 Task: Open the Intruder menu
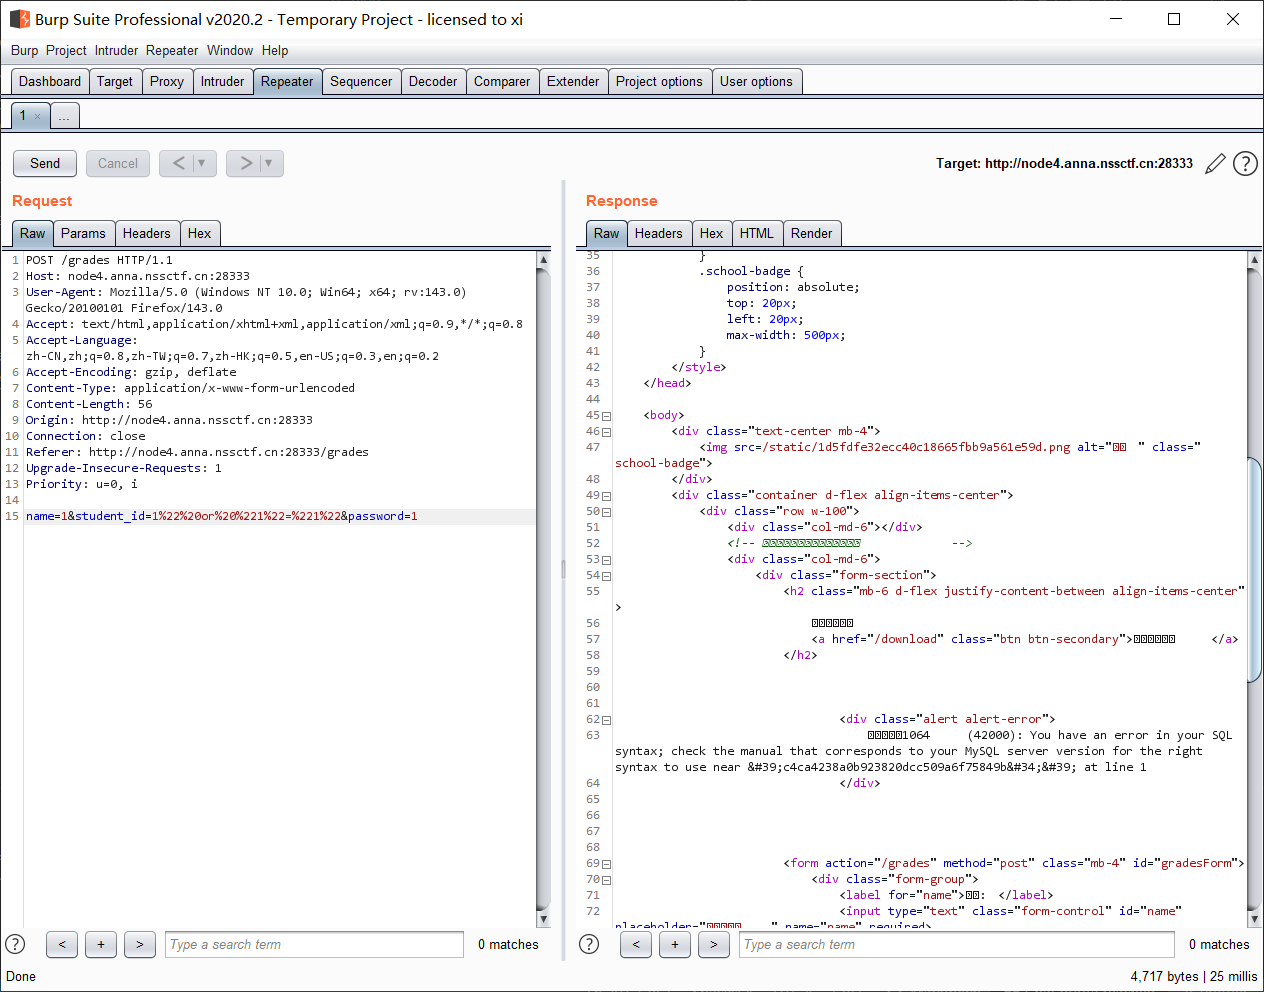tap(116, 50)
